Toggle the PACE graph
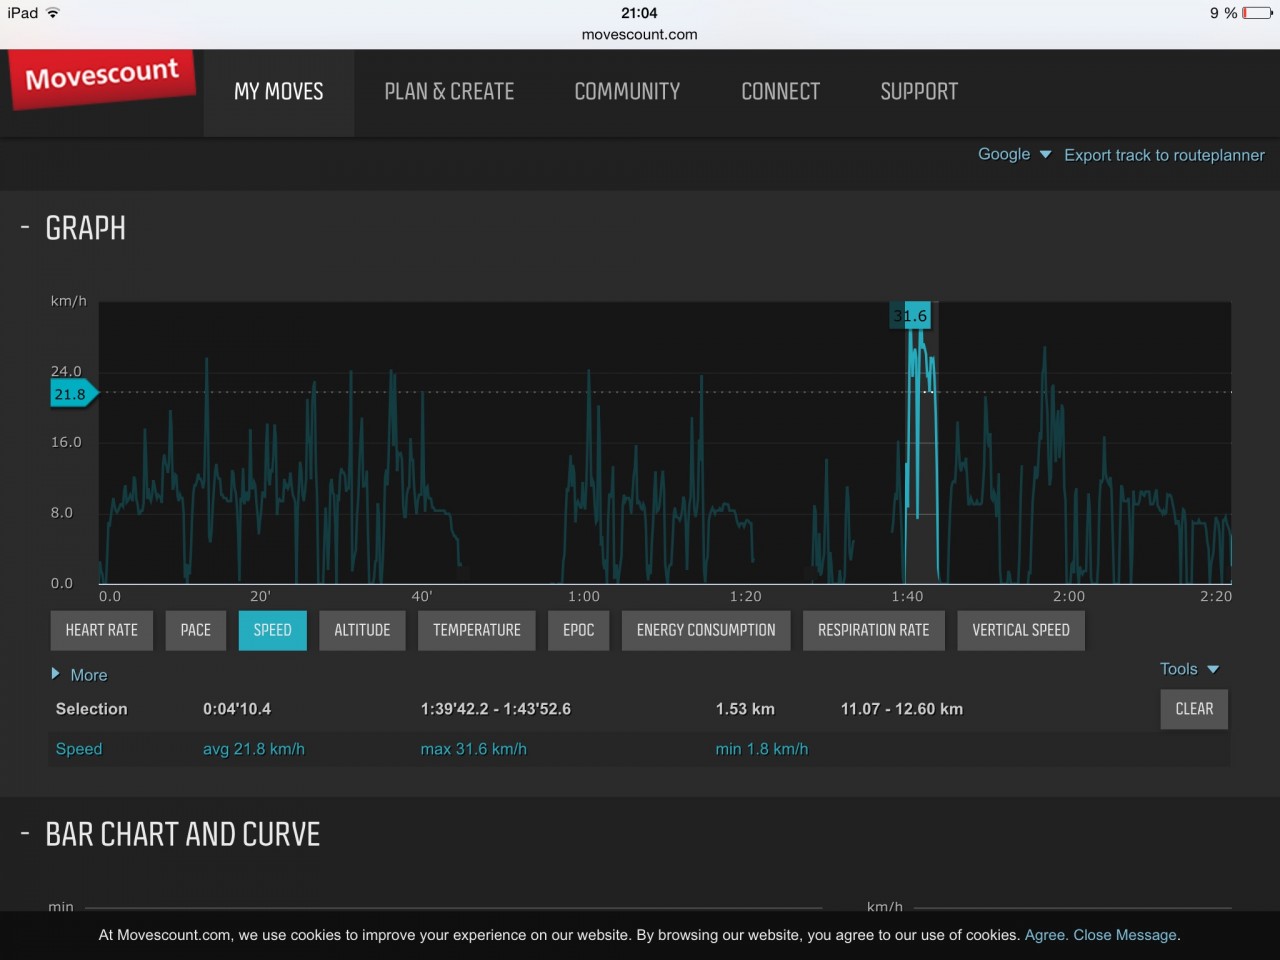 [x=196, y=630]
